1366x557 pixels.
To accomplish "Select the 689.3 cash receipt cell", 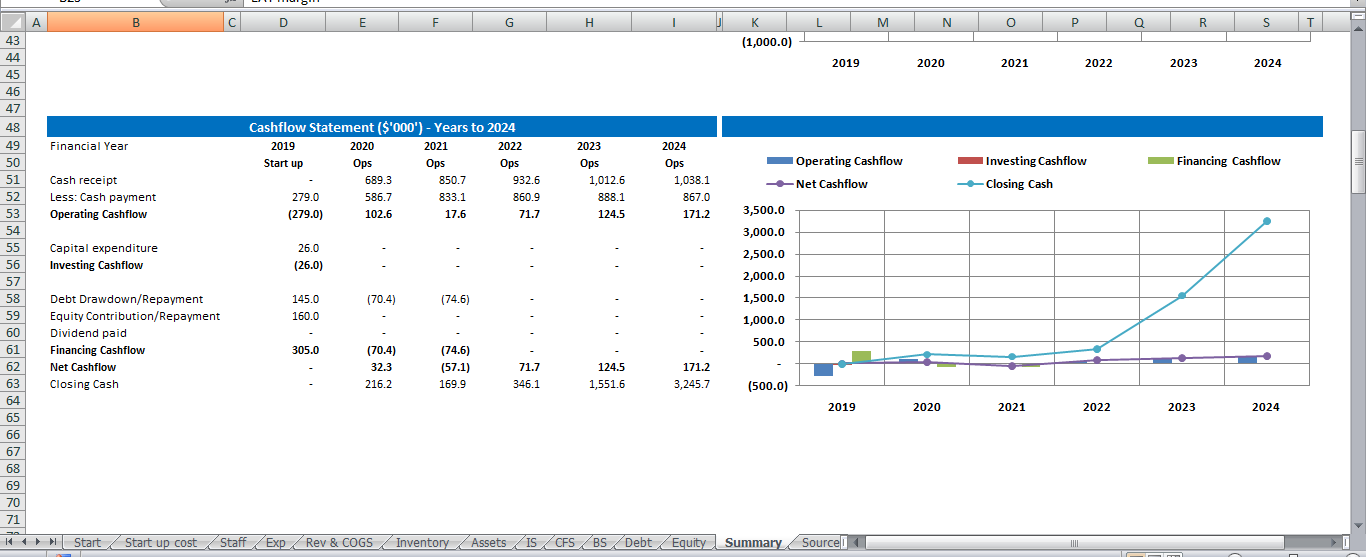I will pos(378,180).
